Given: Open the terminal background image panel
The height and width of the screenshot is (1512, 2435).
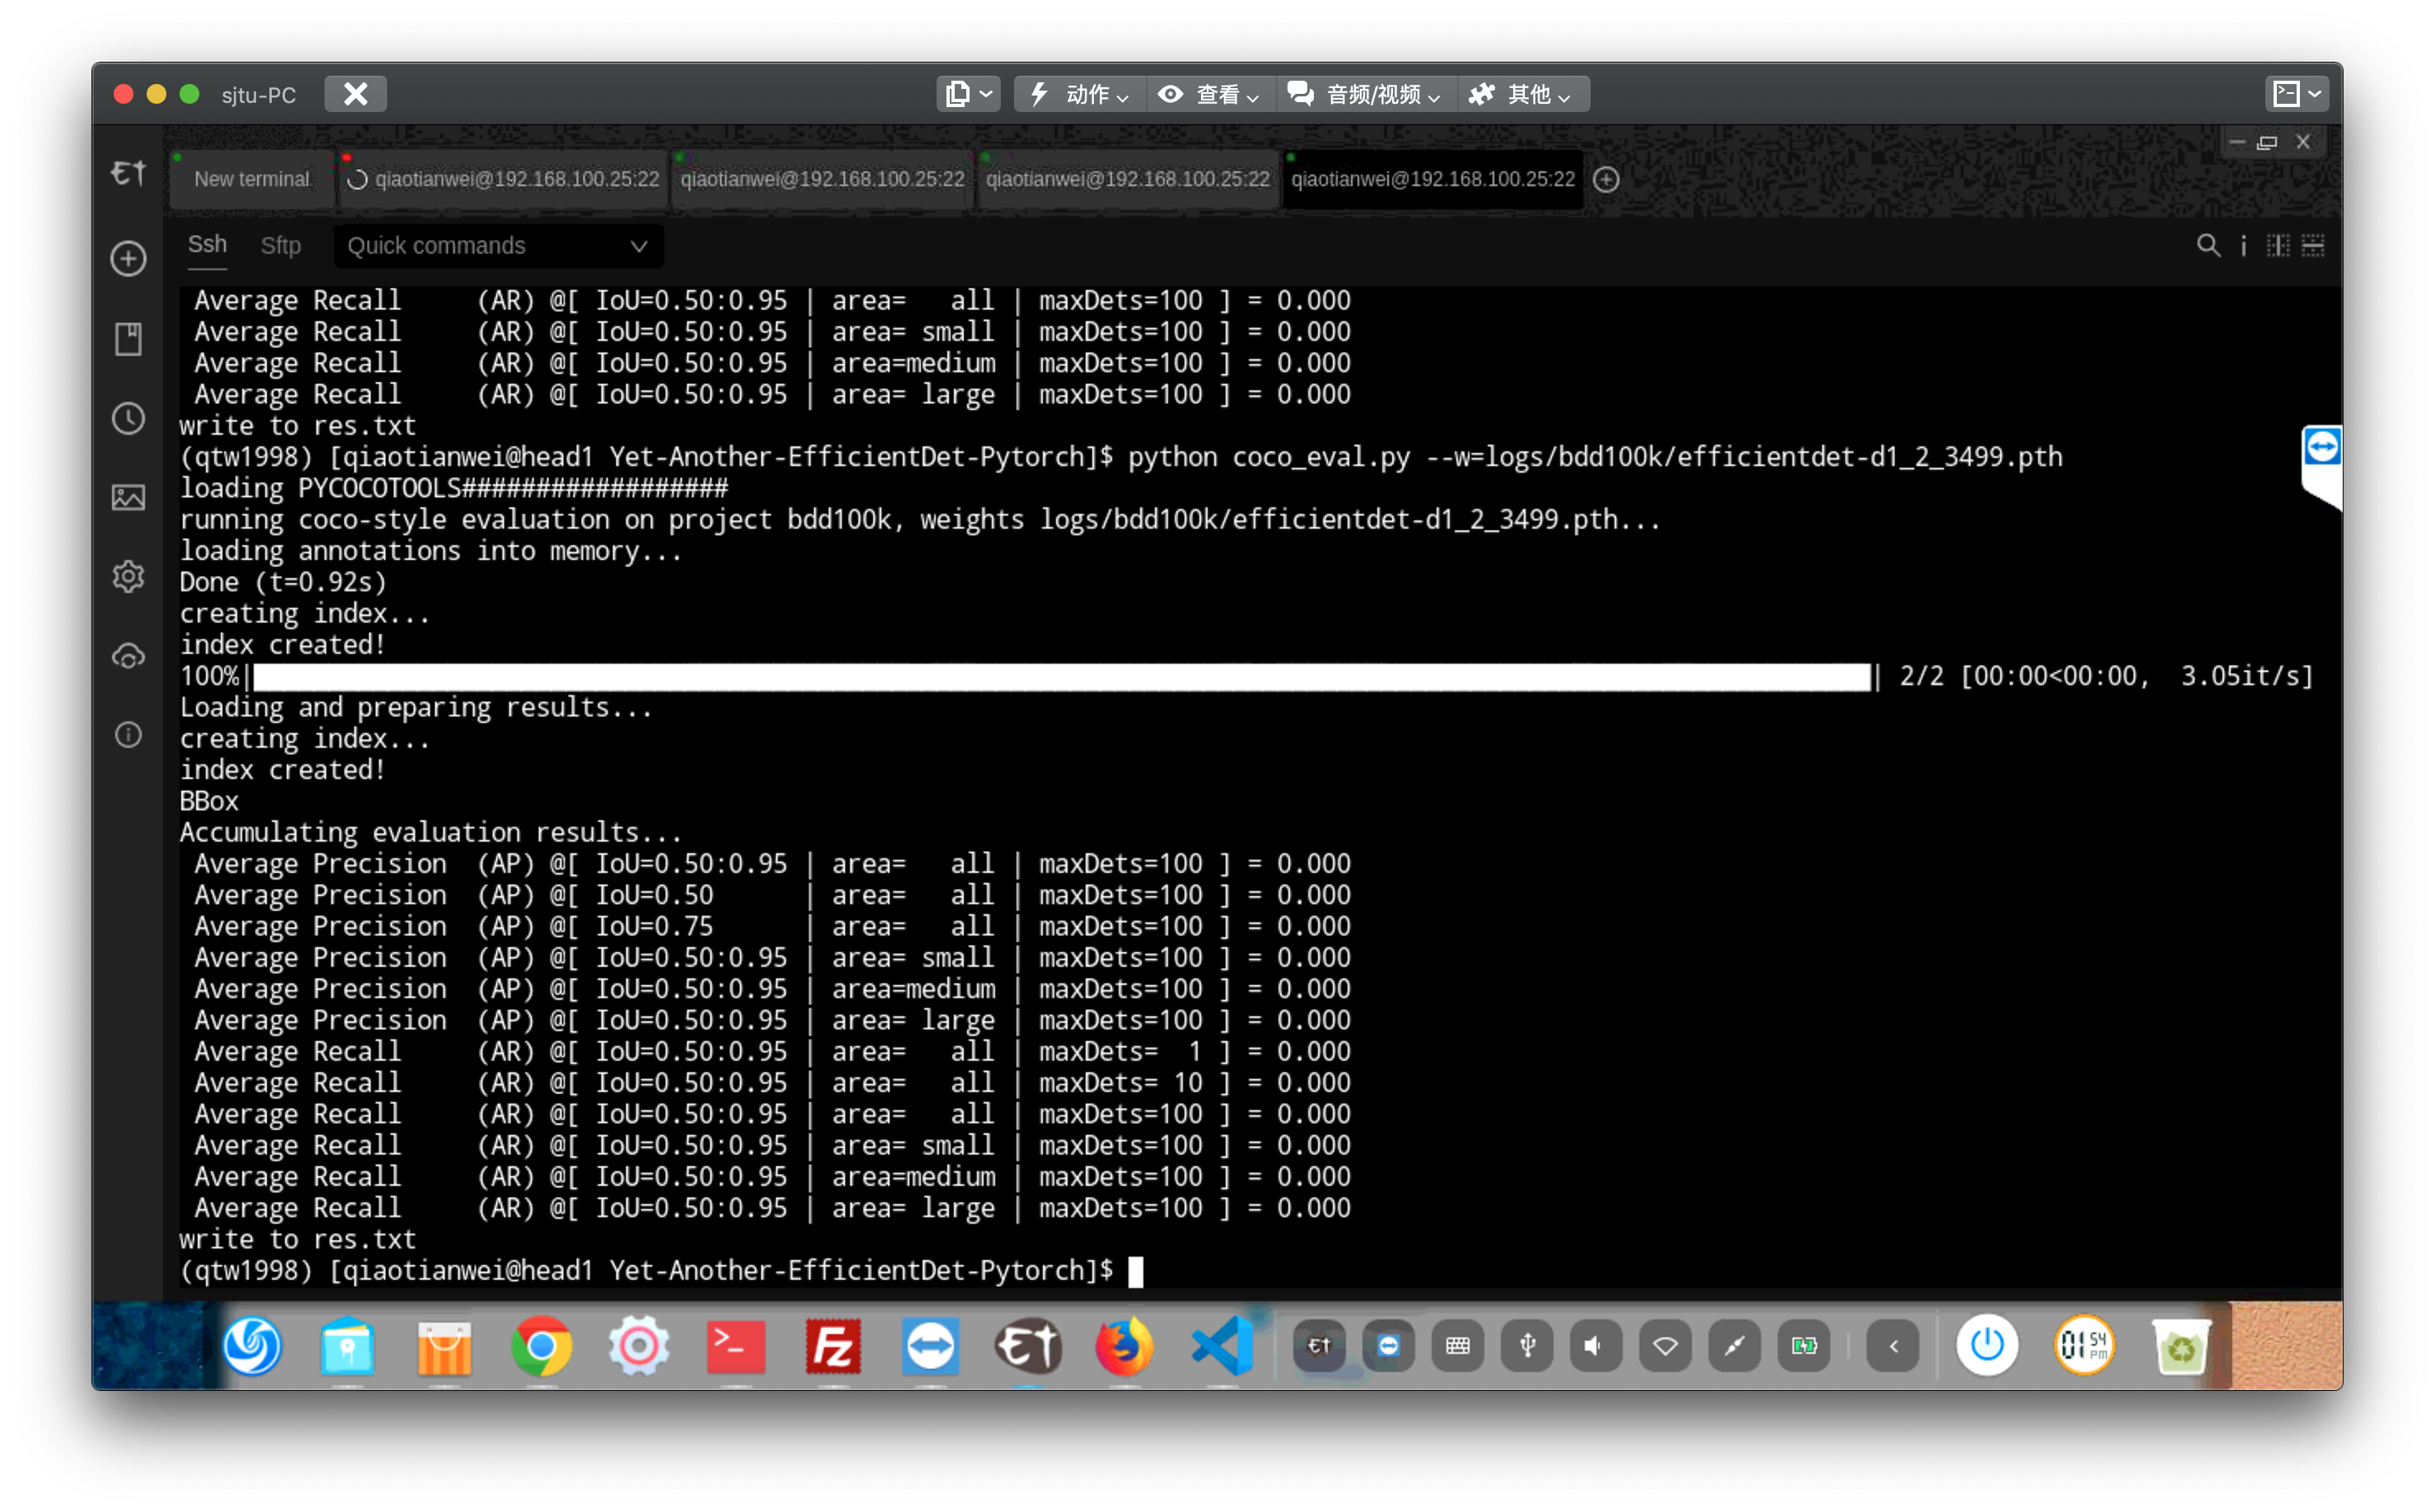Looking at the screenshot, I should tap(128, 497).
